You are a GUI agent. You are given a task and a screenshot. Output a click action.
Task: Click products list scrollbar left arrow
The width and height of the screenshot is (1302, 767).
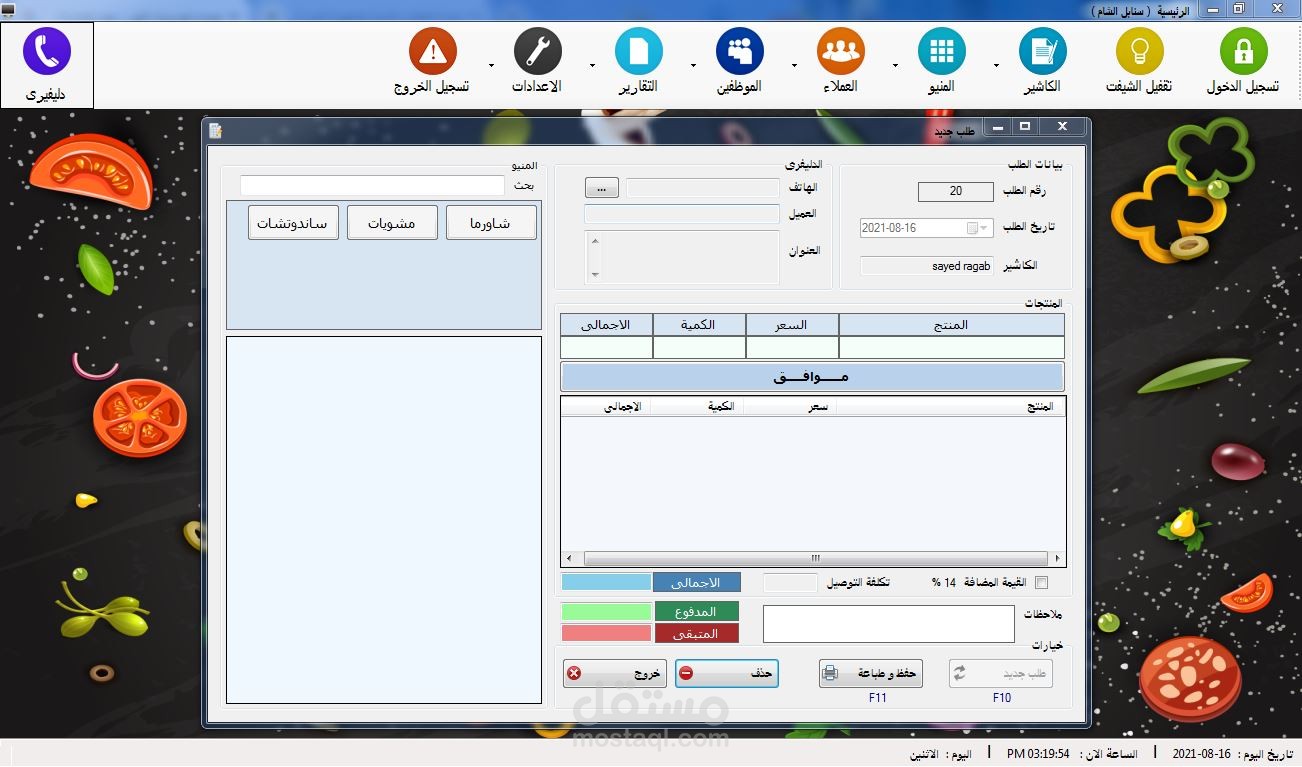point(569,559)
